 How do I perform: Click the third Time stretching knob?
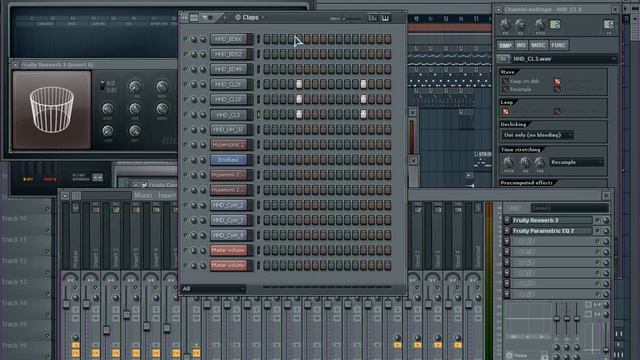540,163
